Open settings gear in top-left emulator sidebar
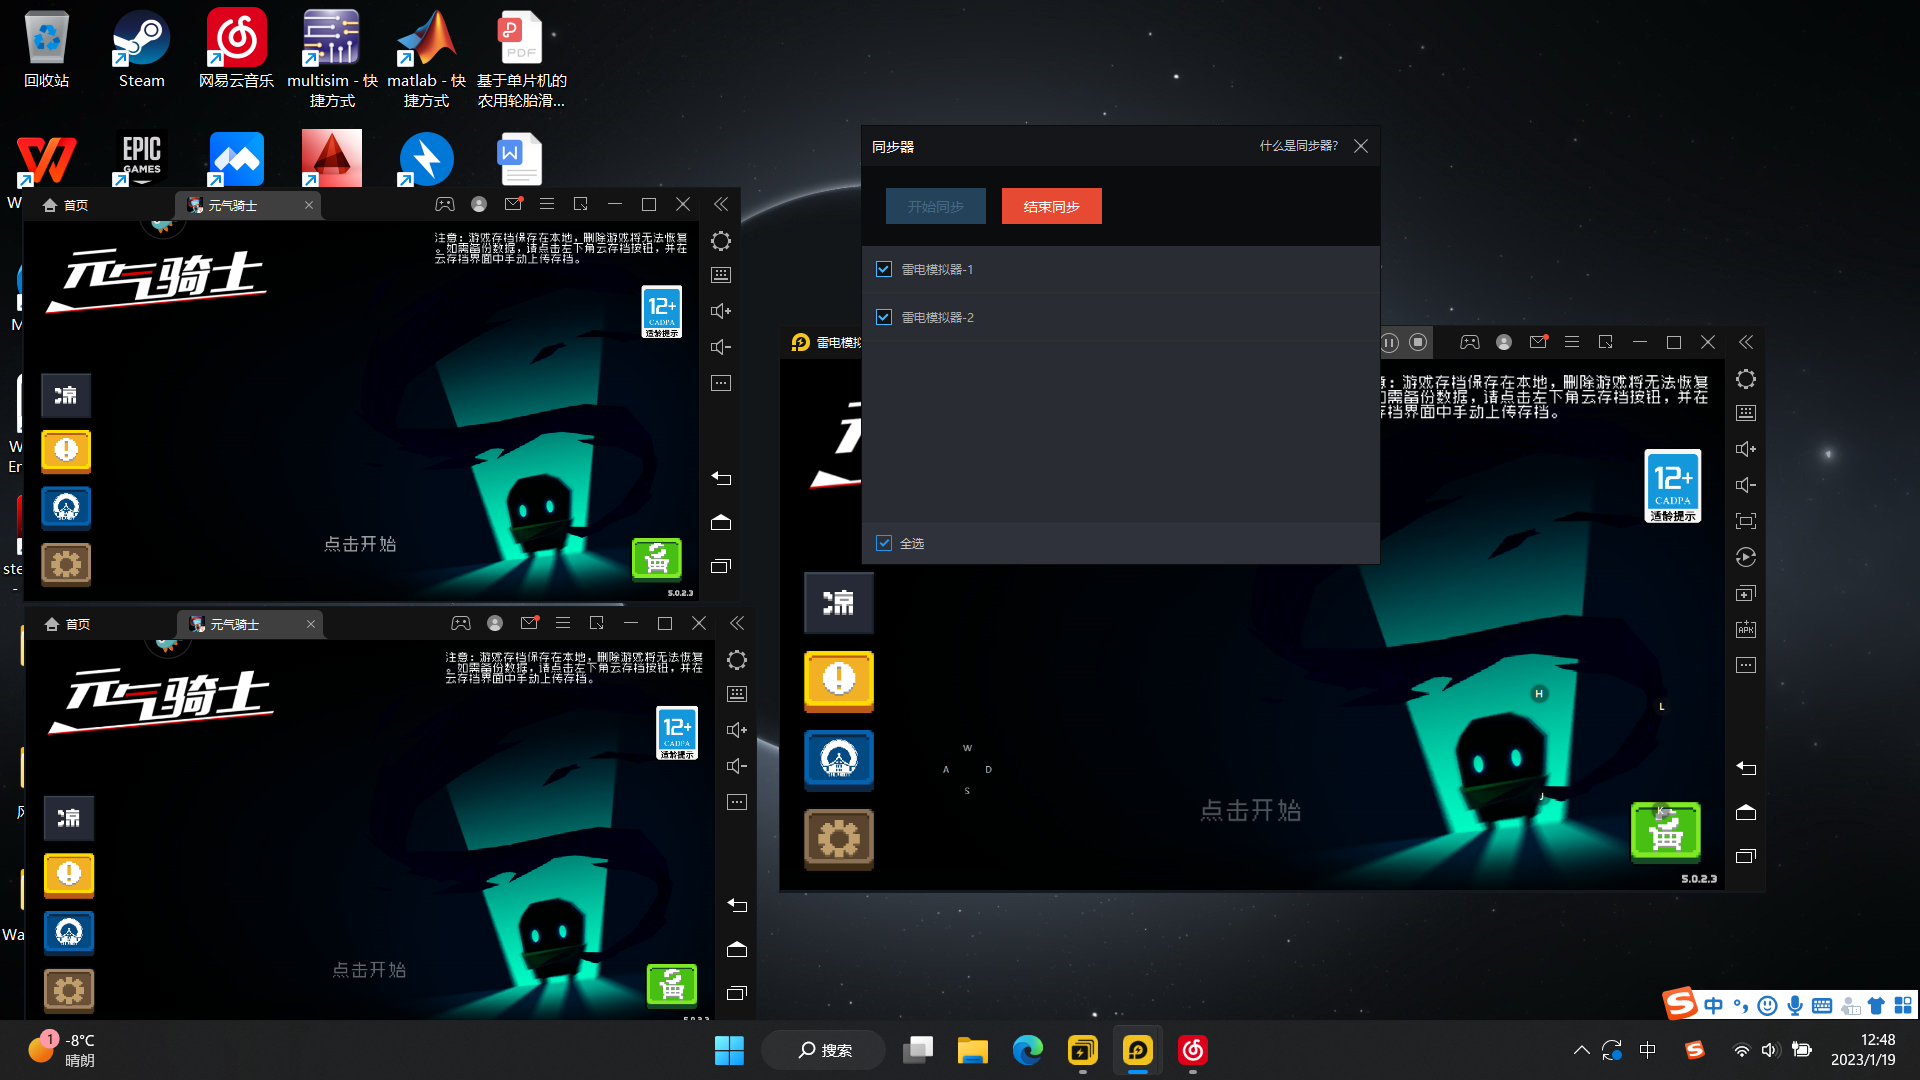1920x1080 pixels. click(721, 241)
